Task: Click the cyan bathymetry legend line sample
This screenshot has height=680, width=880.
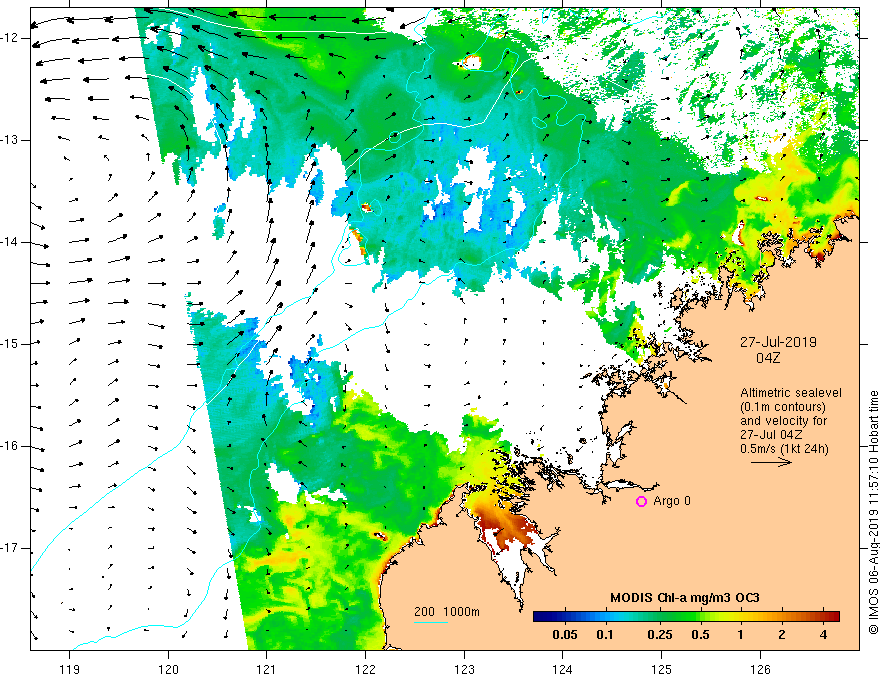Action: 431,622
